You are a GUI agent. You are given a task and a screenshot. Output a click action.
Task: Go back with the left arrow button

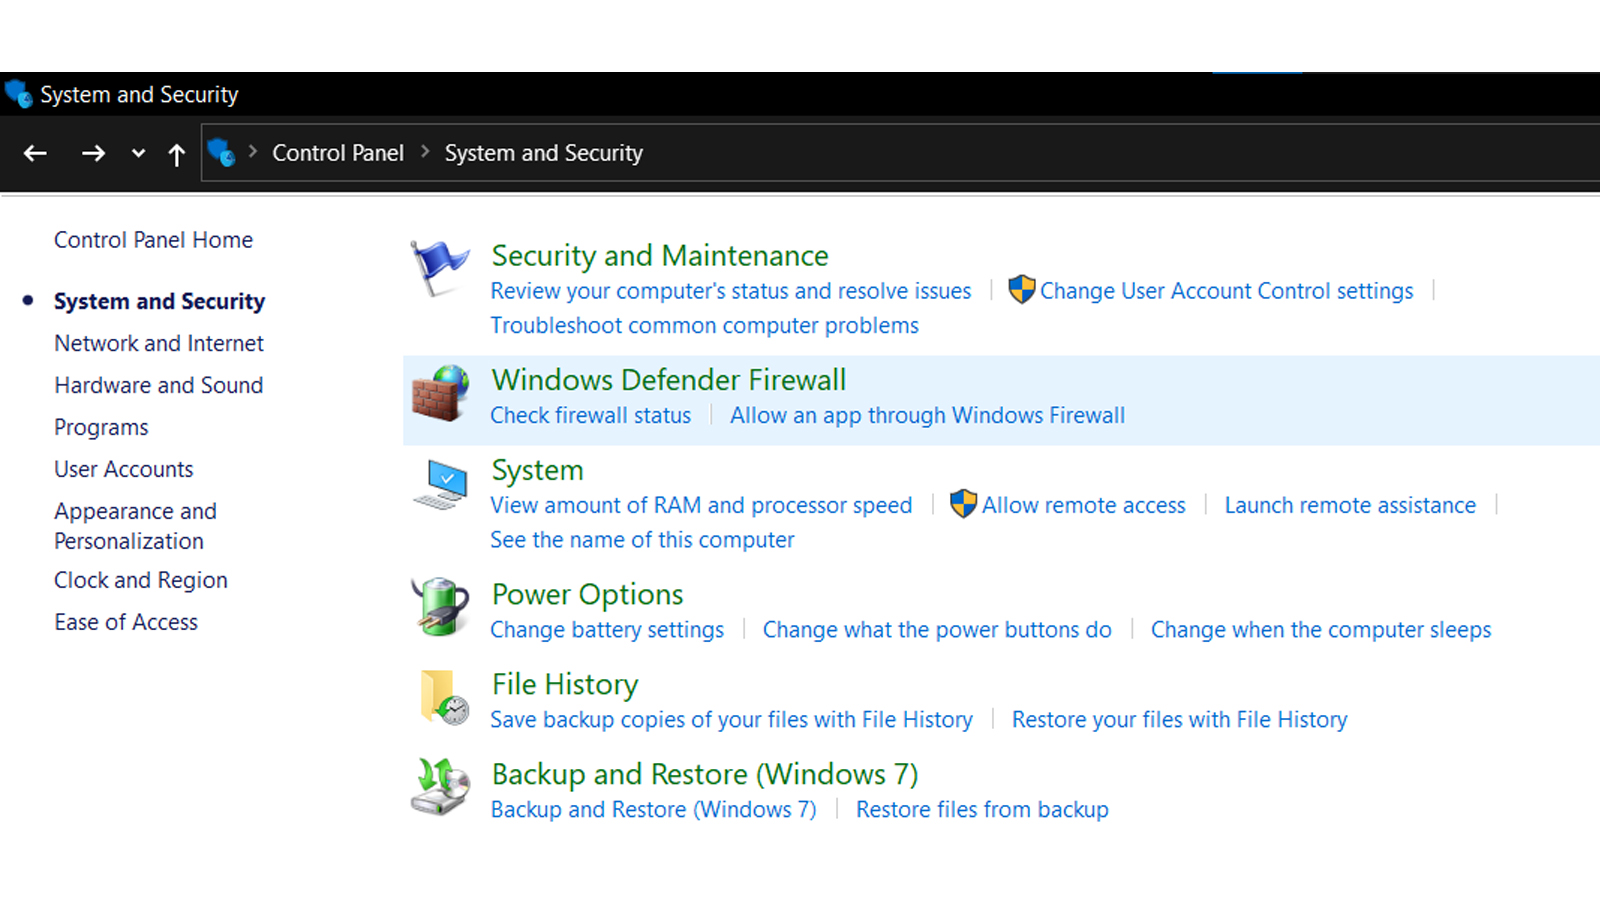click(x=36, y=153)
